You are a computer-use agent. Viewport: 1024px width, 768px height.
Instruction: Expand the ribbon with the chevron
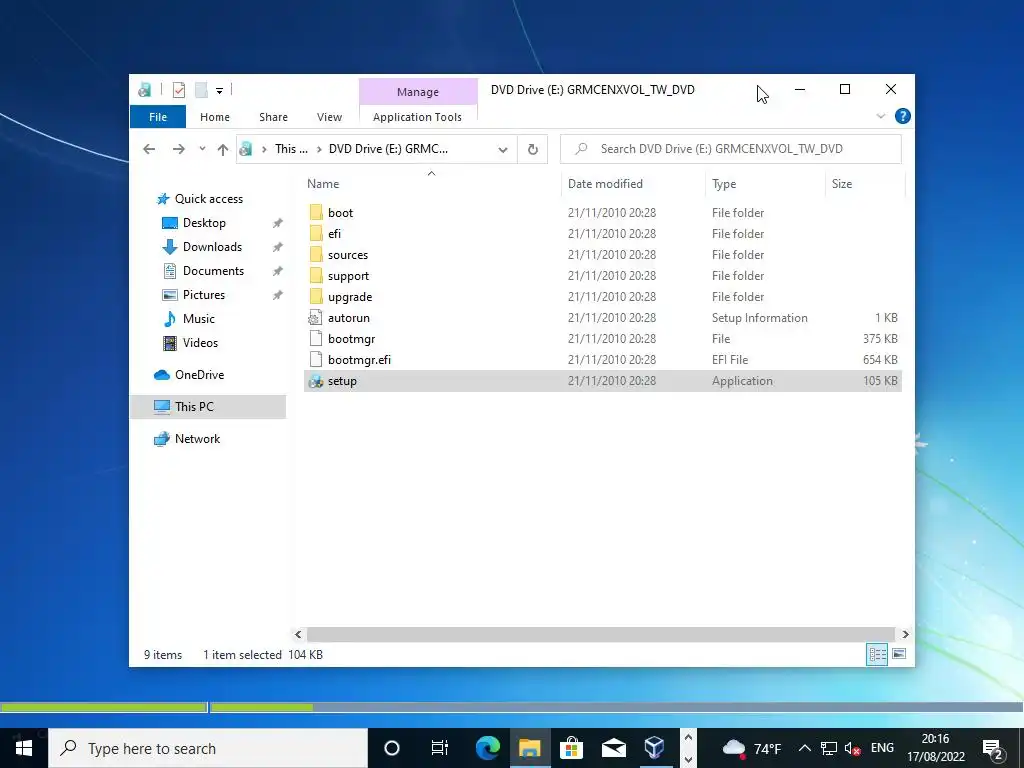[x=880, y=116]
